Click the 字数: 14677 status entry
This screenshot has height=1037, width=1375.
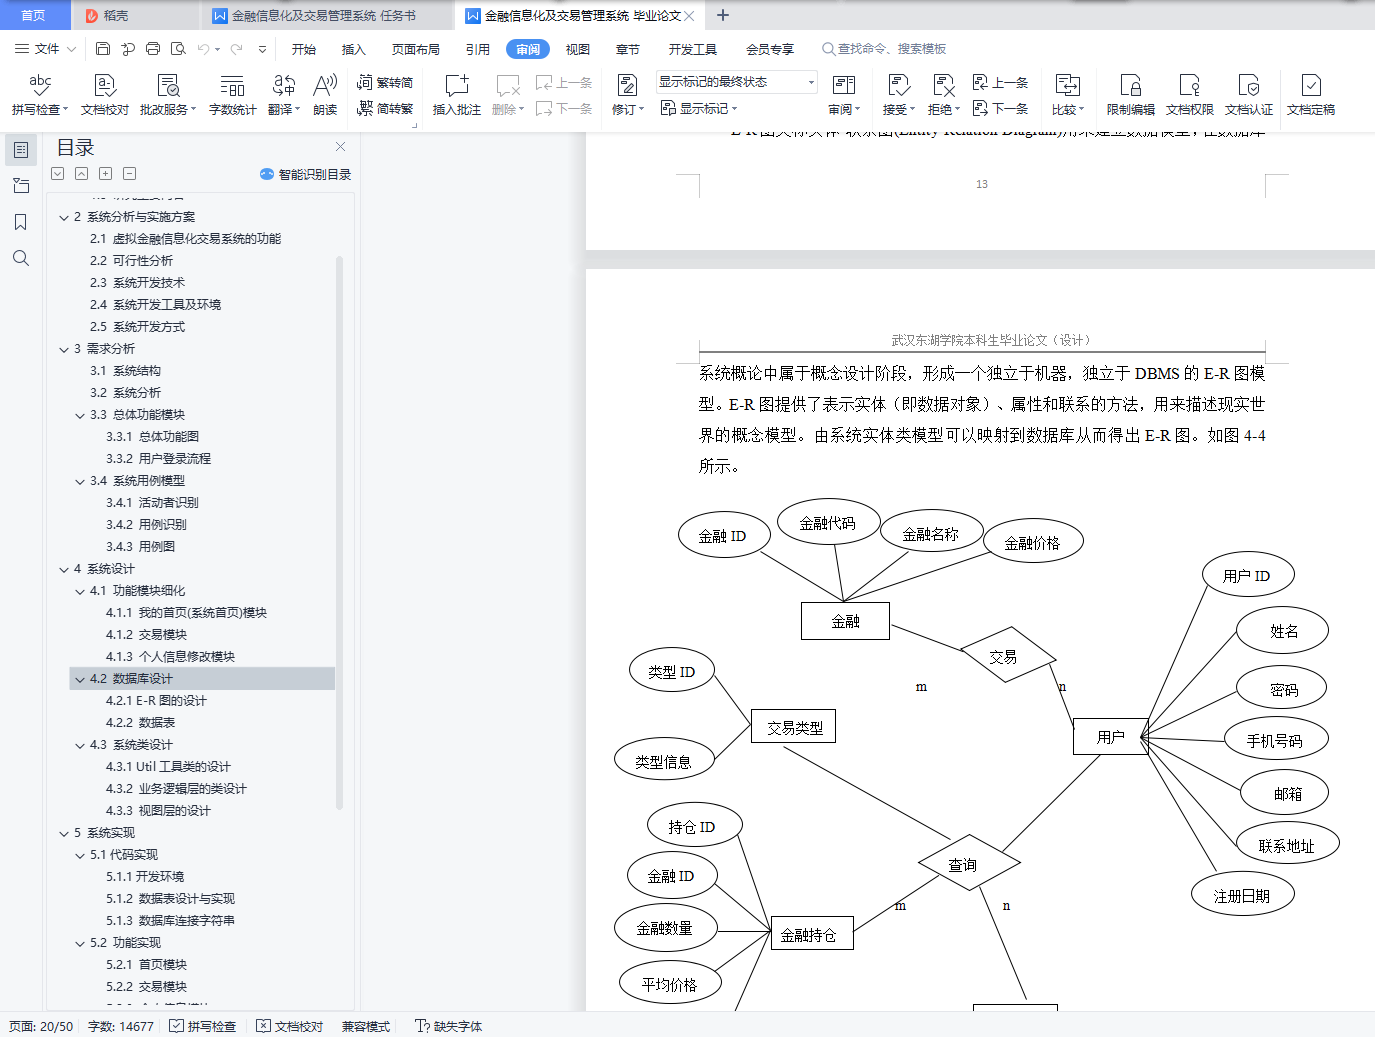click(121, 1026)
